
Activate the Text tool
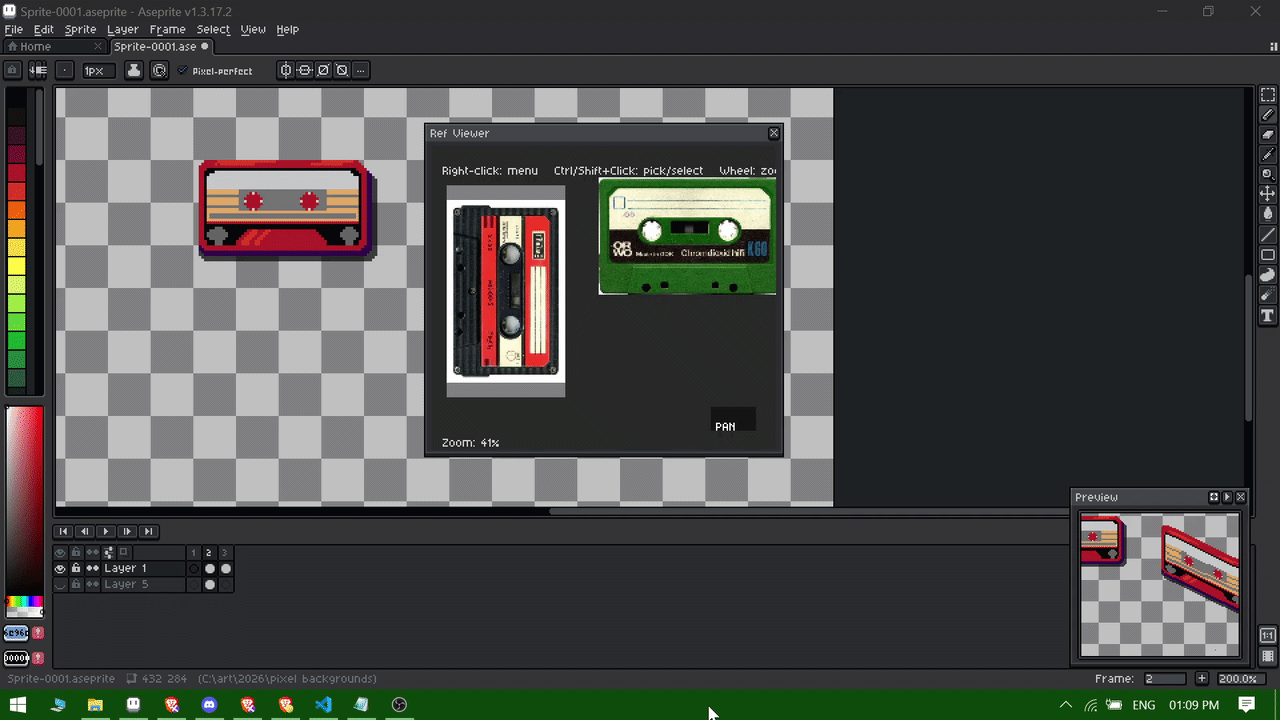point(1267,315)
